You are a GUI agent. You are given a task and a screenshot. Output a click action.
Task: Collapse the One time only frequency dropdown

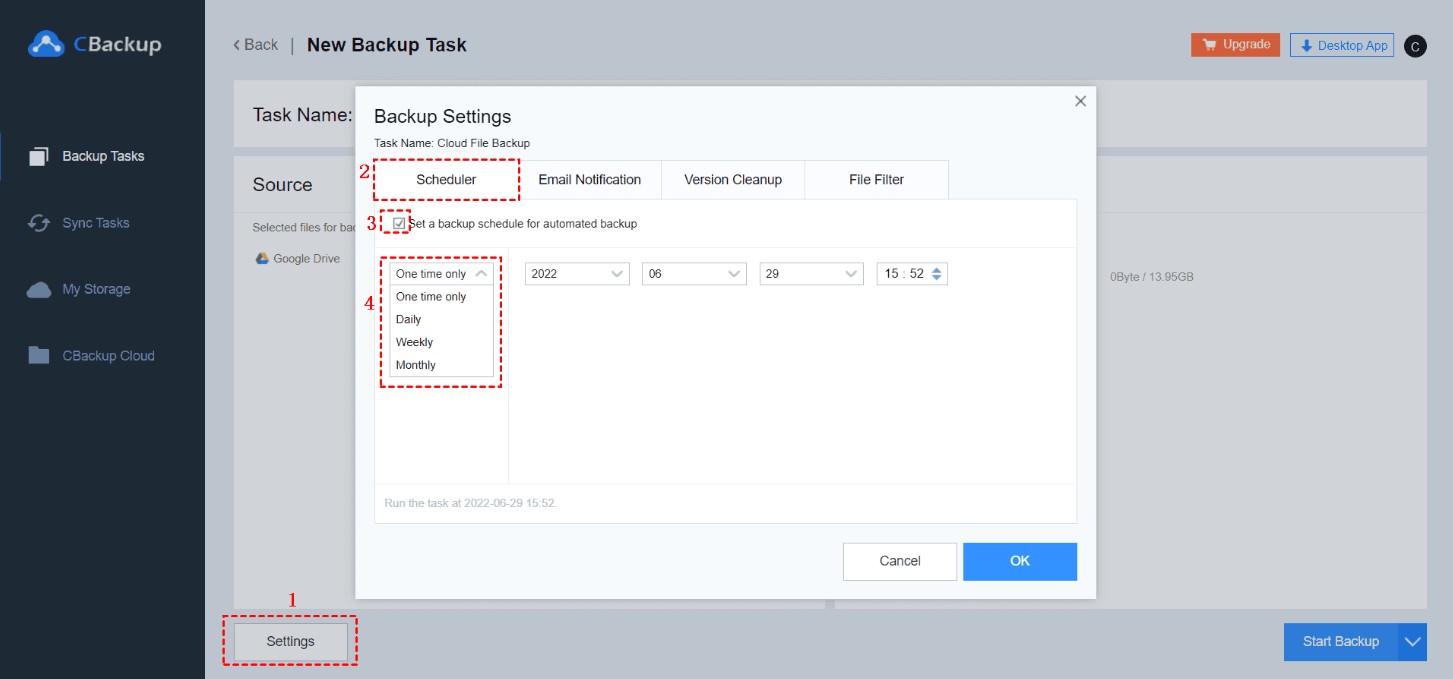click(x=442, y=273)
